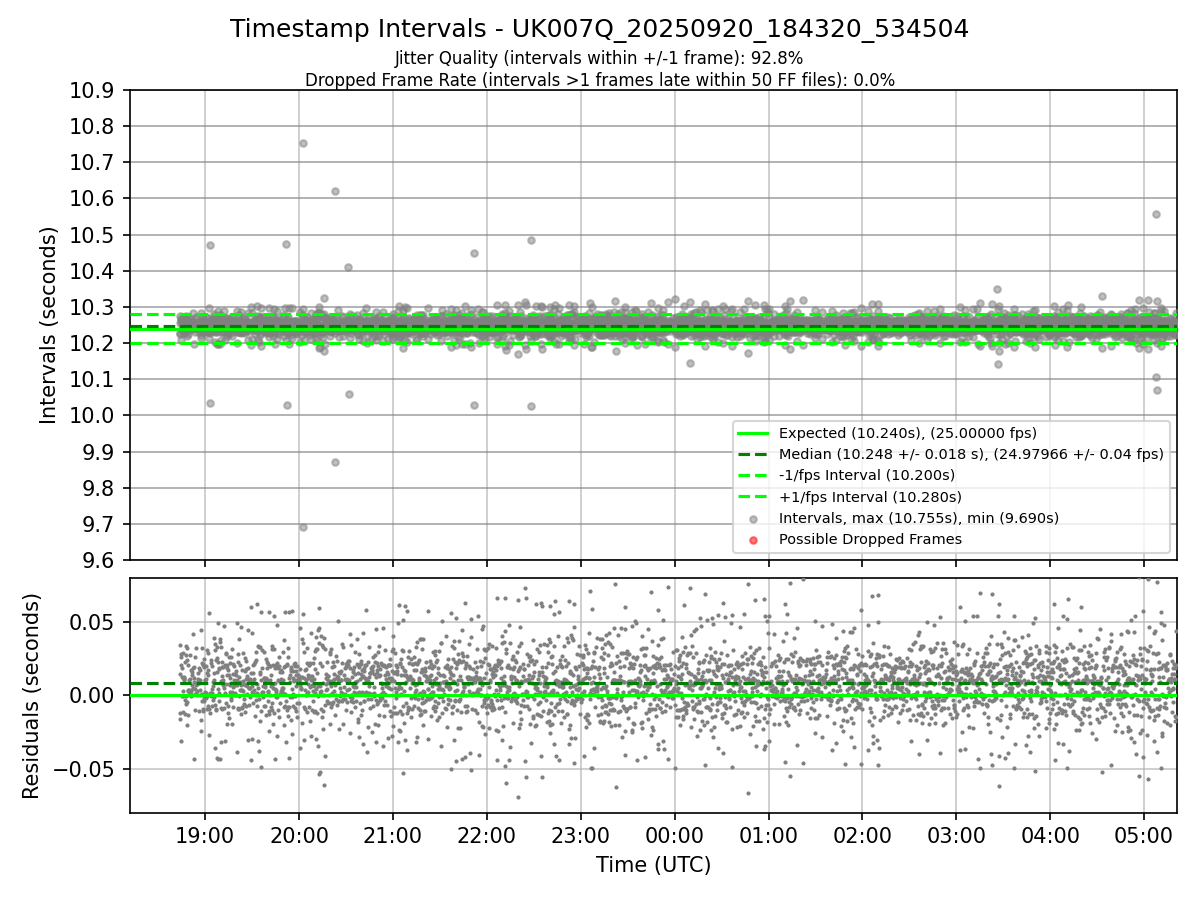The width and height of the screenshot is (1200, 900).
Task: Click the x-axis time label '03:00'
Action: coord(957,834)
